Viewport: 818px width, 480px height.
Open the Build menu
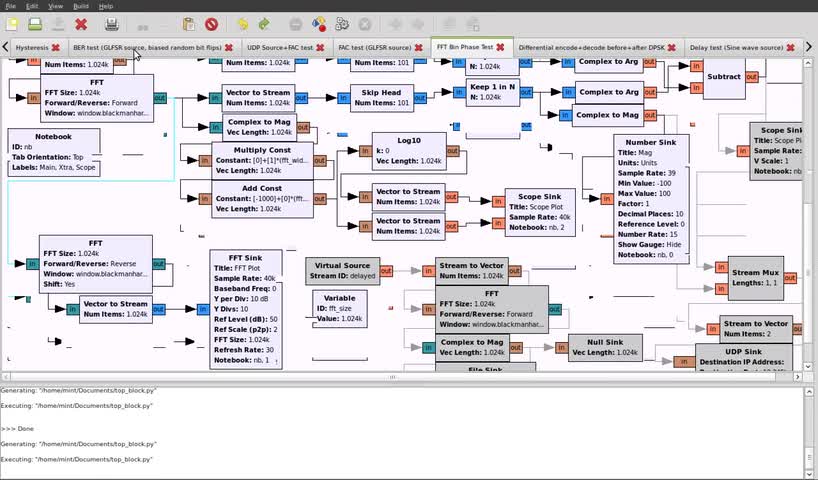81,6
